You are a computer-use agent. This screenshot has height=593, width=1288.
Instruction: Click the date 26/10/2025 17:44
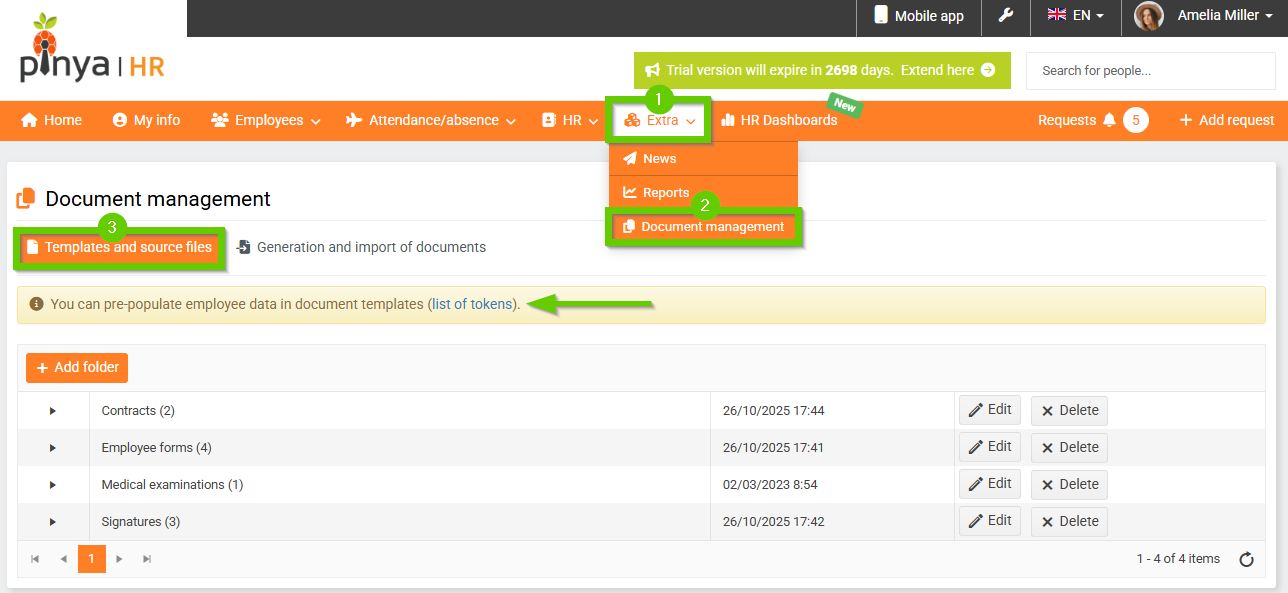pos(774,411)
